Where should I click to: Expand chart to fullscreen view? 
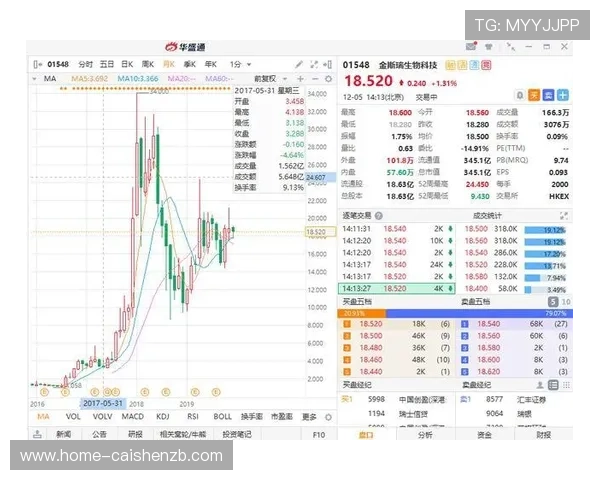(x=314, y=64)
